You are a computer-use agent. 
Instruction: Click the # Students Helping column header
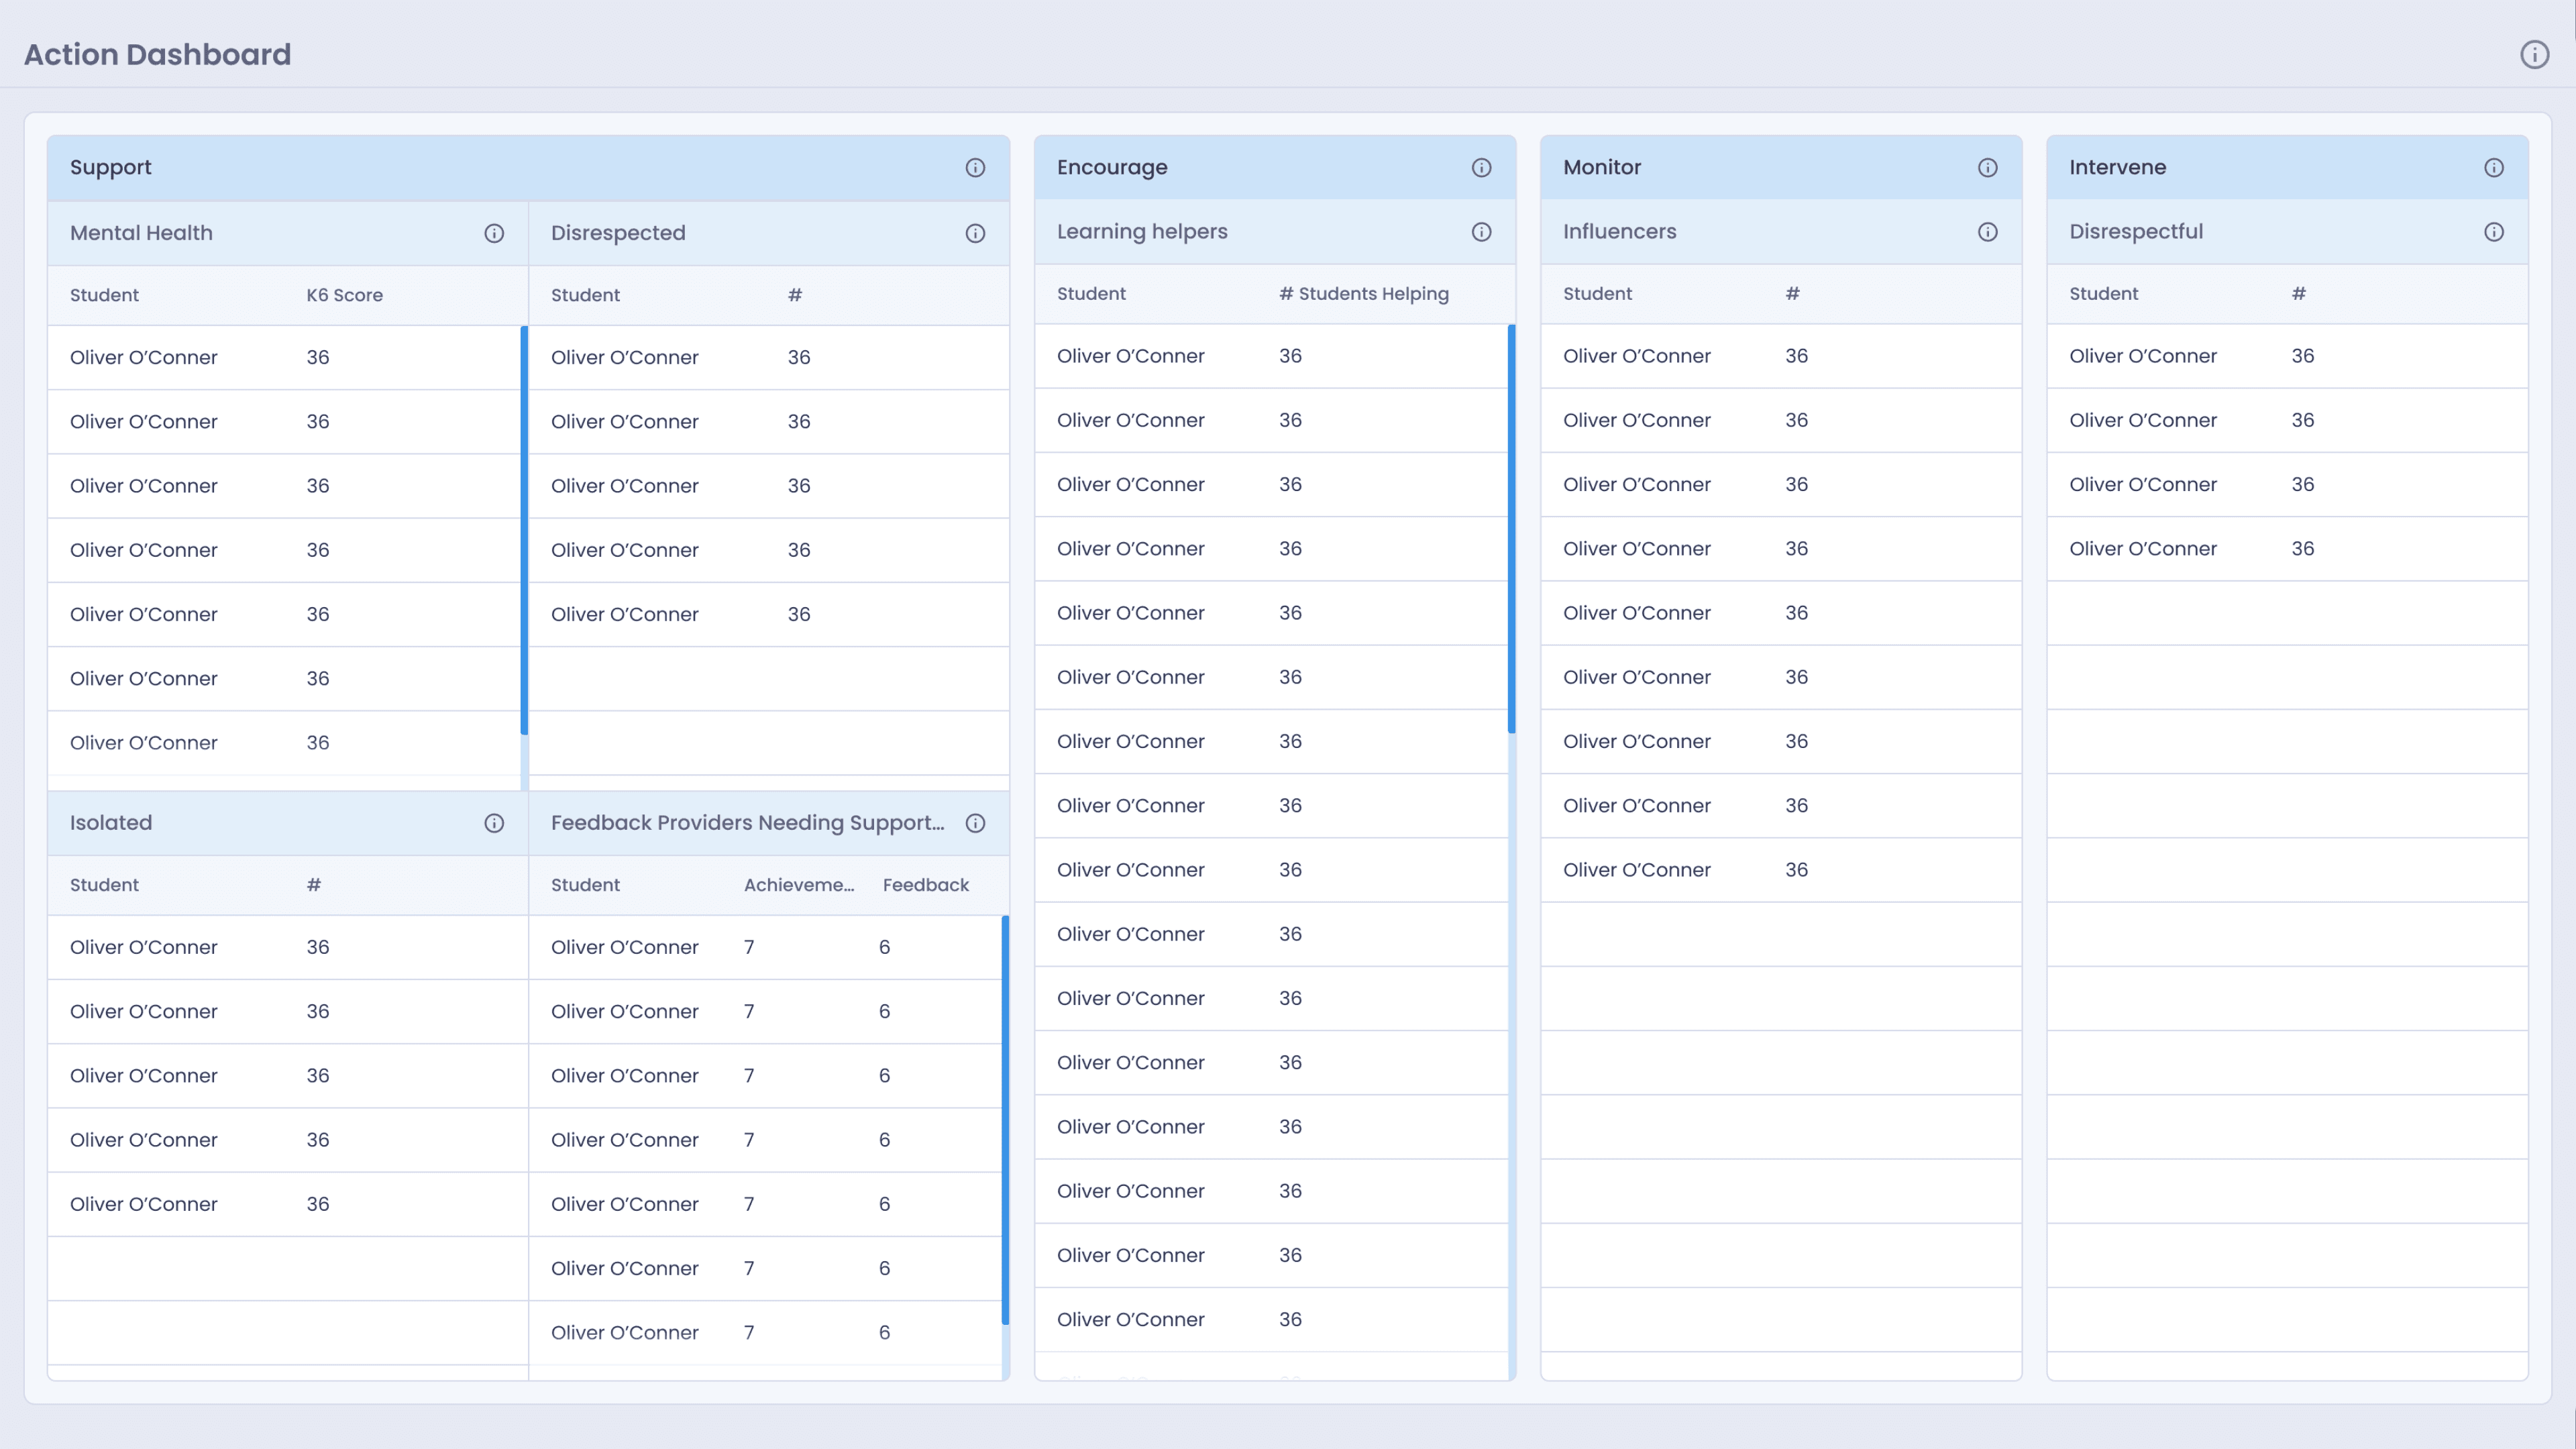point(1364,294)
